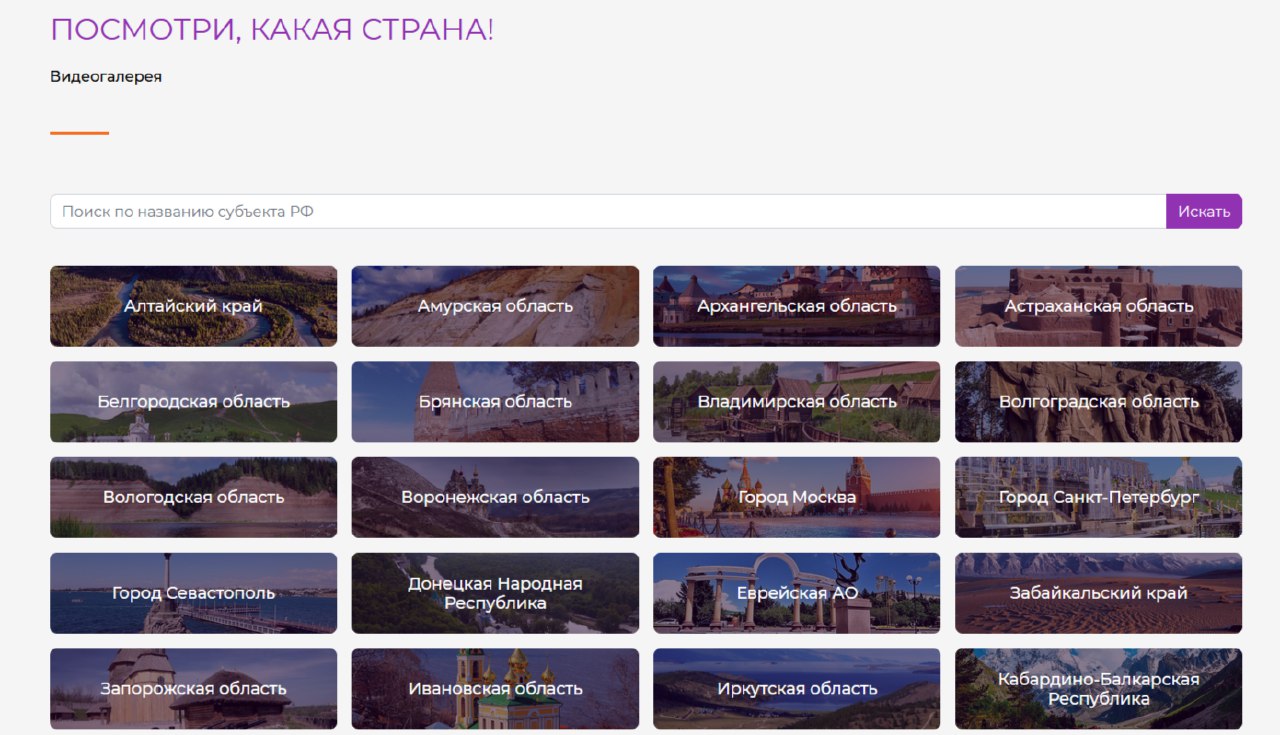Image resolution: width=1280 pixels, height=735 pixels.
Task: Open the Город Санкт-Петербург card
Action: pyautogui.click(x=1099, y=497)
